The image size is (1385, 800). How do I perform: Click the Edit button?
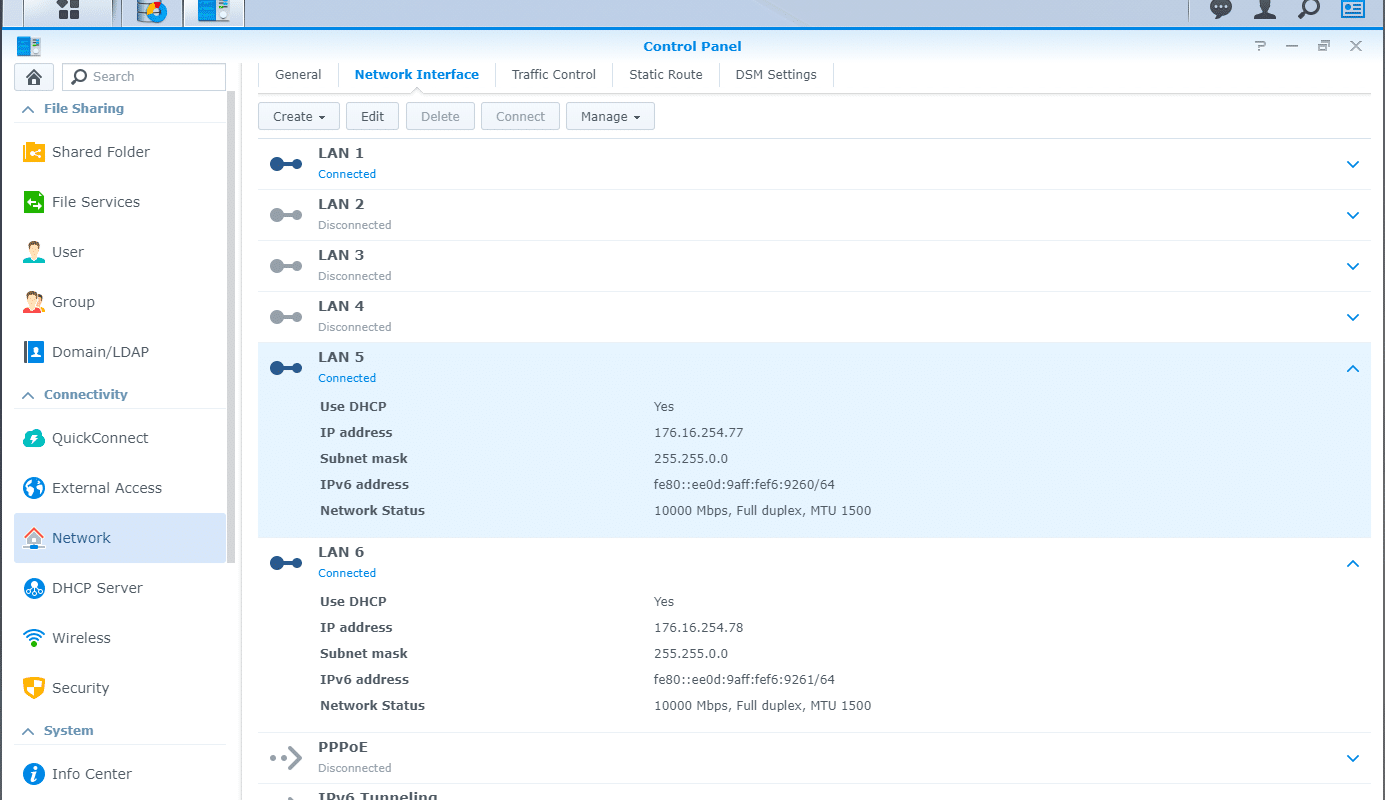pyautogui.click(x=372, y=116)
